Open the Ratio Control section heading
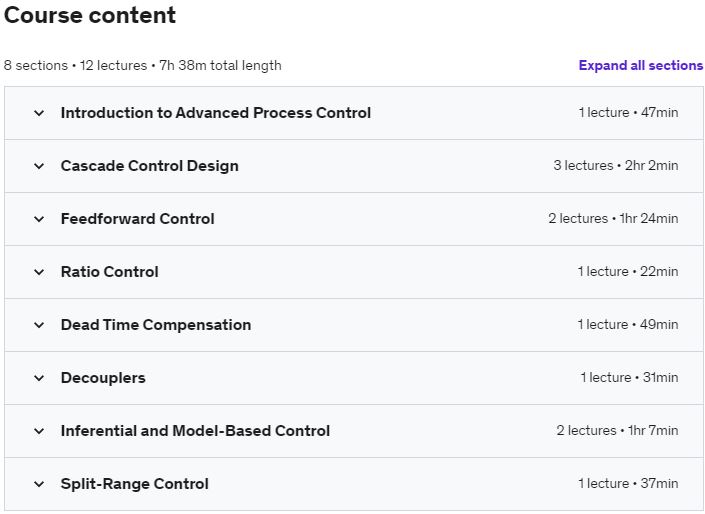The height and width of the screenshot is (514, 705). [110, 272]
